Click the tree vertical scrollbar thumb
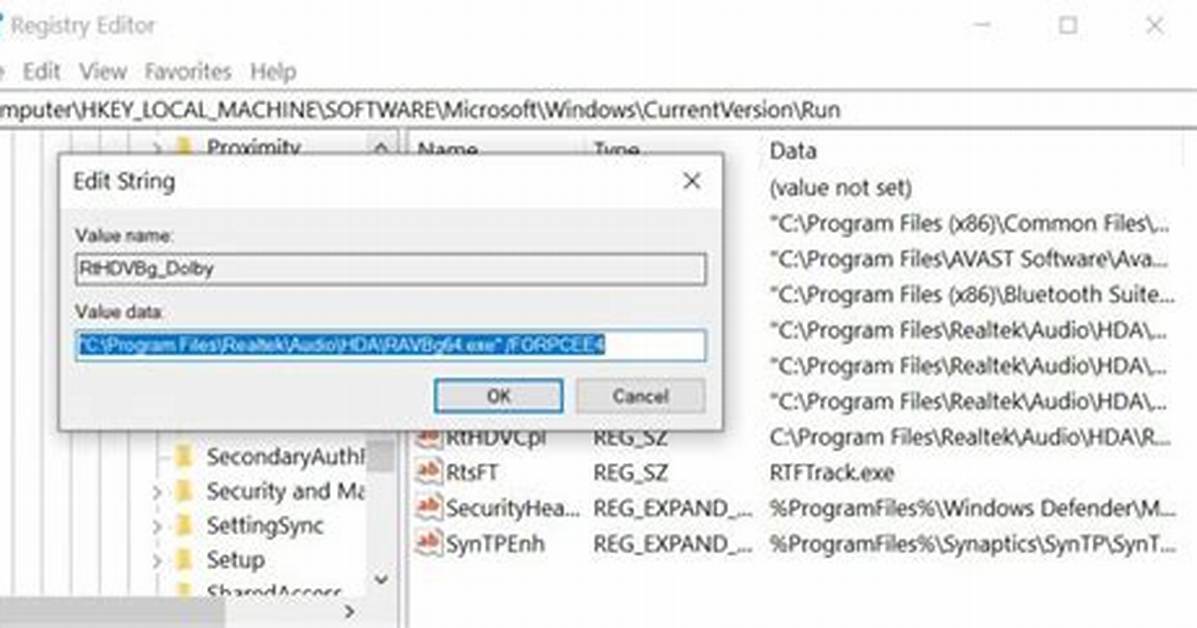 pyautogui.click(x=381, y=456)
